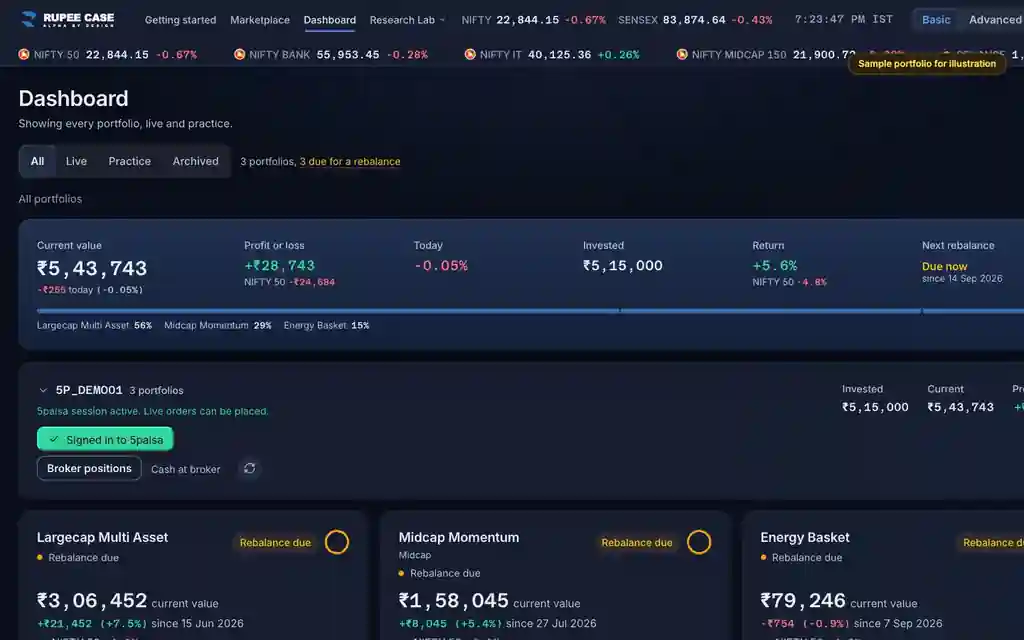
Task: Open the '3 due for a rebalance' link
Action: (x=350, y=161)
